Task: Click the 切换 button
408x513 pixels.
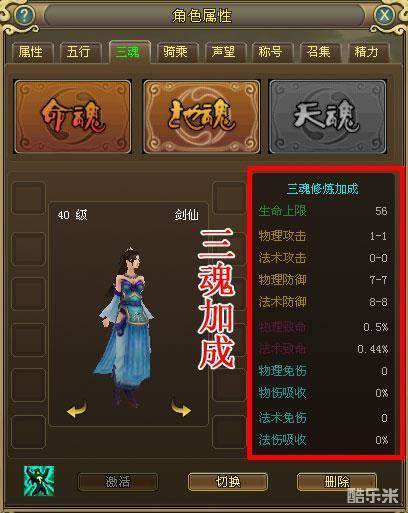Action: [228, 482]
